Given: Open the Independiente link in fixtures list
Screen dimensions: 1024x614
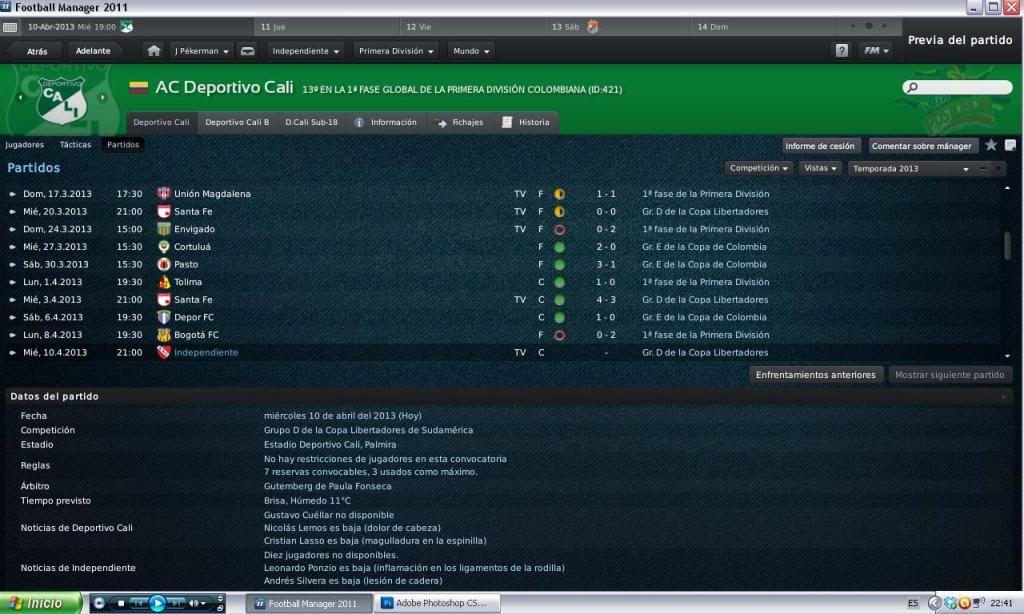Looking at the screenshot, I should (x=206, y=352).
